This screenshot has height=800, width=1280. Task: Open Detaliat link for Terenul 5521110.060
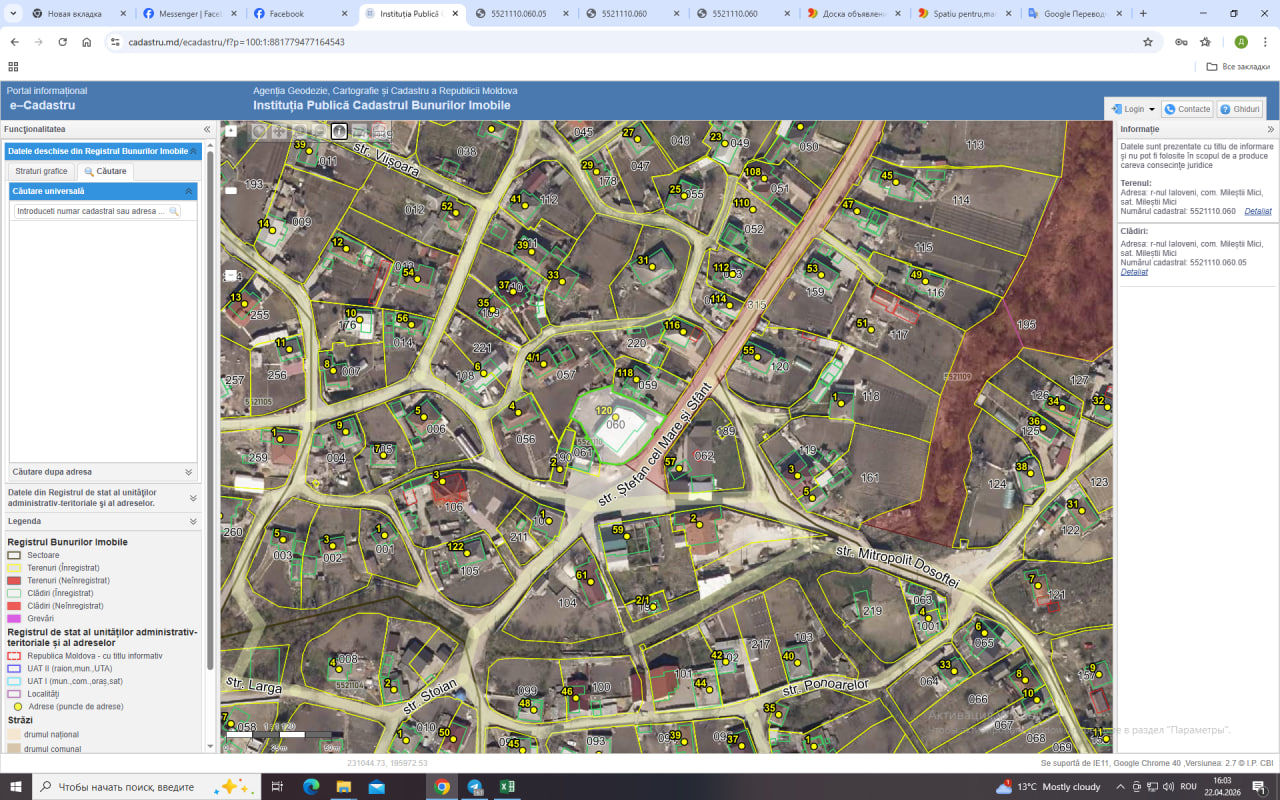[x=1258, y=212]
